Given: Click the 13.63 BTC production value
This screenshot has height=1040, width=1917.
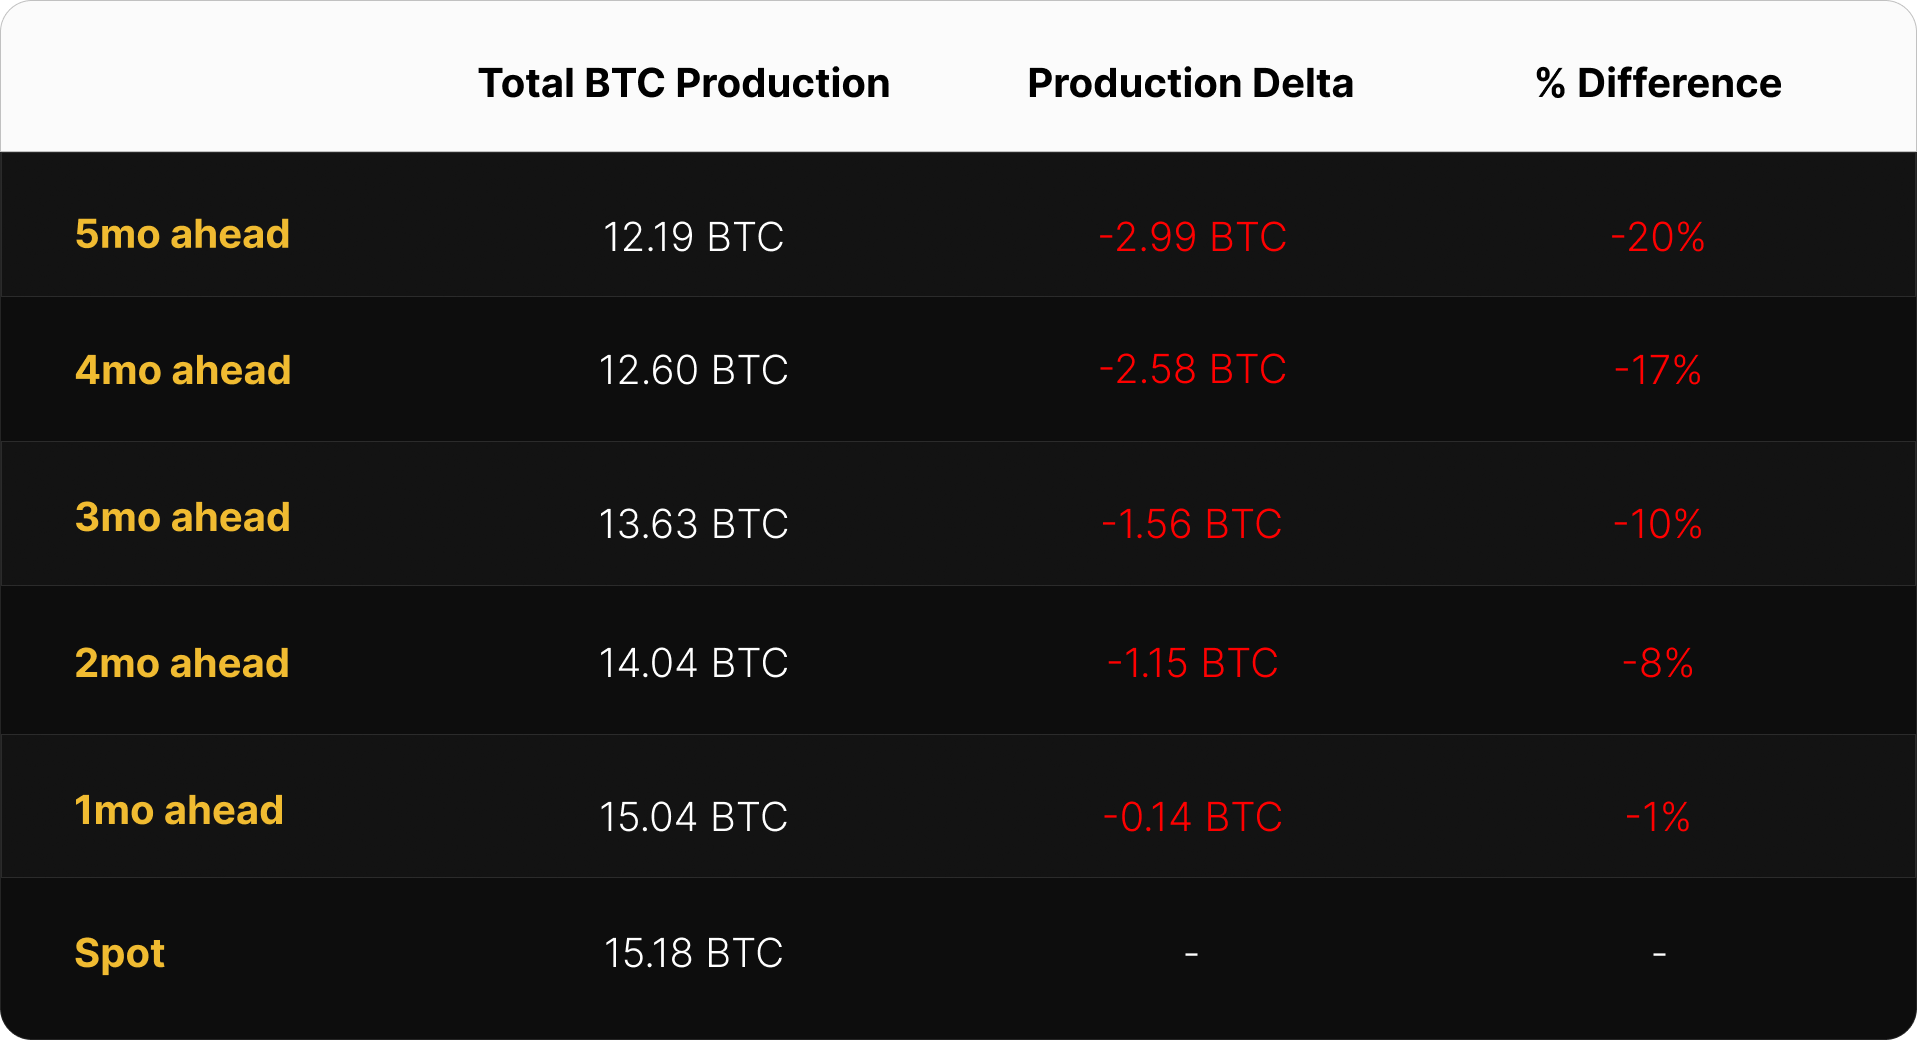Looking at the screenshot, I should point(693,524).
